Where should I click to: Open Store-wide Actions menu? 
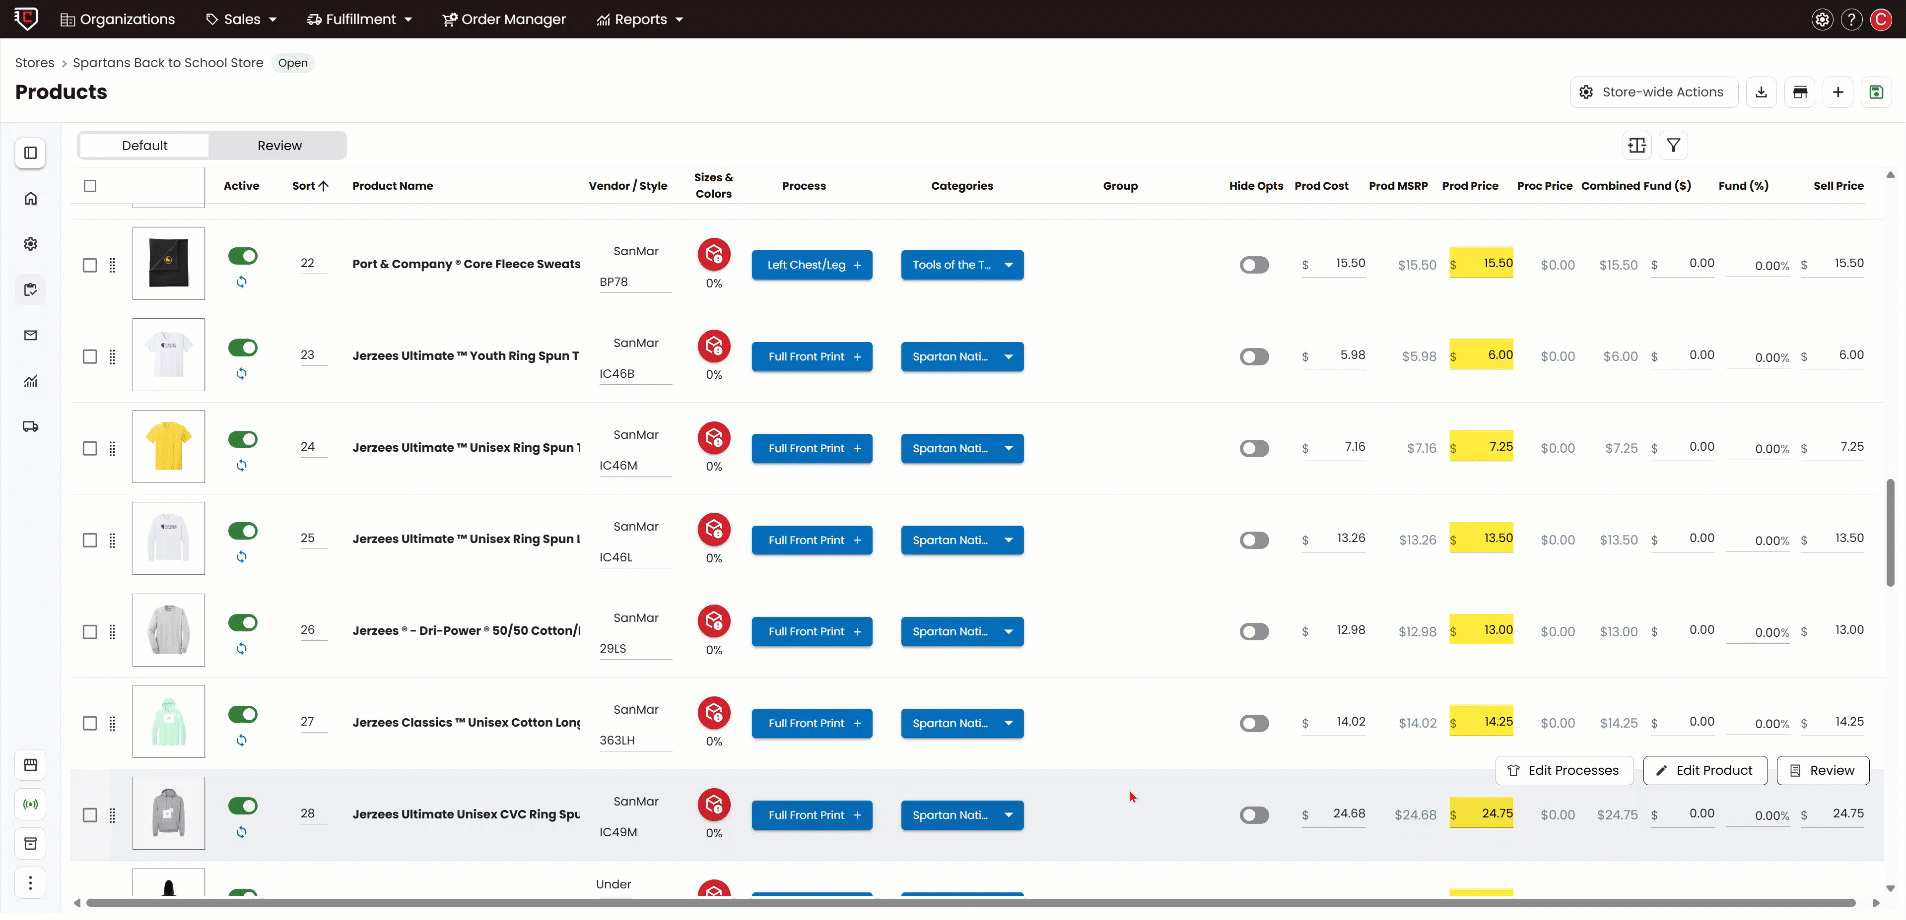tap(1654, 92)
